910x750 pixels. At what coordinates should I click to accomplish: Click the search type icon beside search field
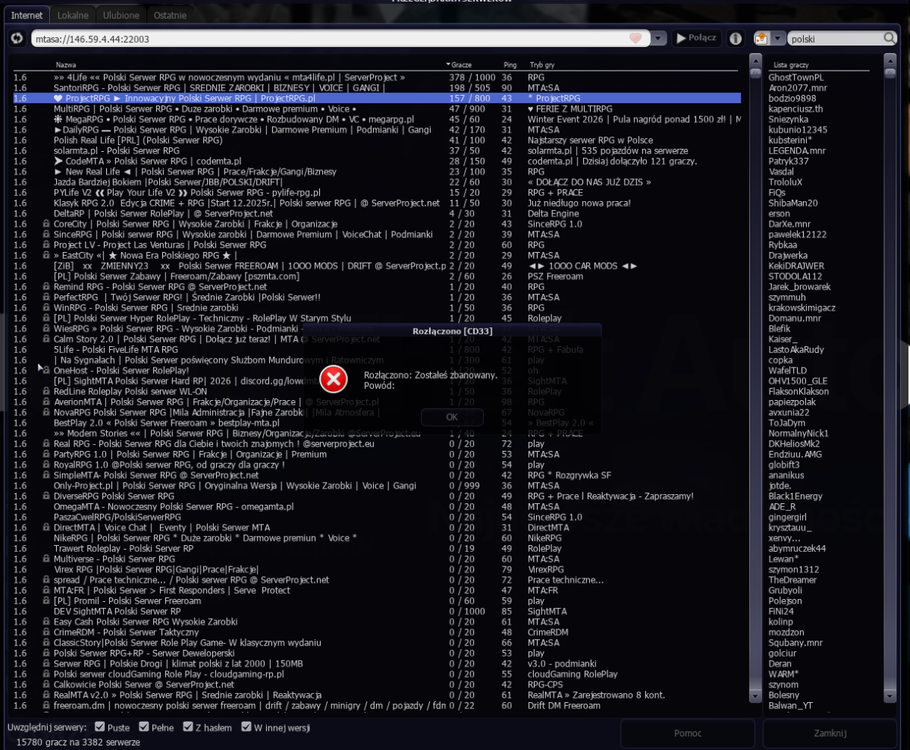pyautogui.click(x=761, y=38)
